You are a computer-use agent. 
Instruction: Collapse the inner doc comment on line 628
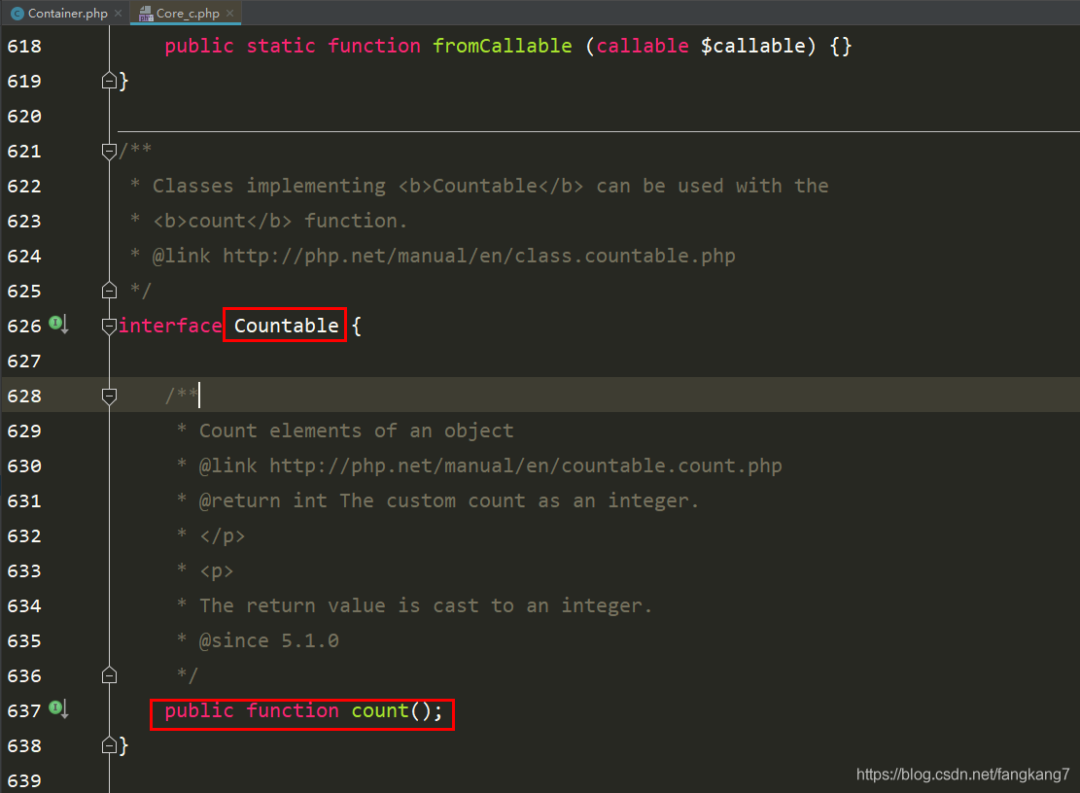click(x=109, y=396)
